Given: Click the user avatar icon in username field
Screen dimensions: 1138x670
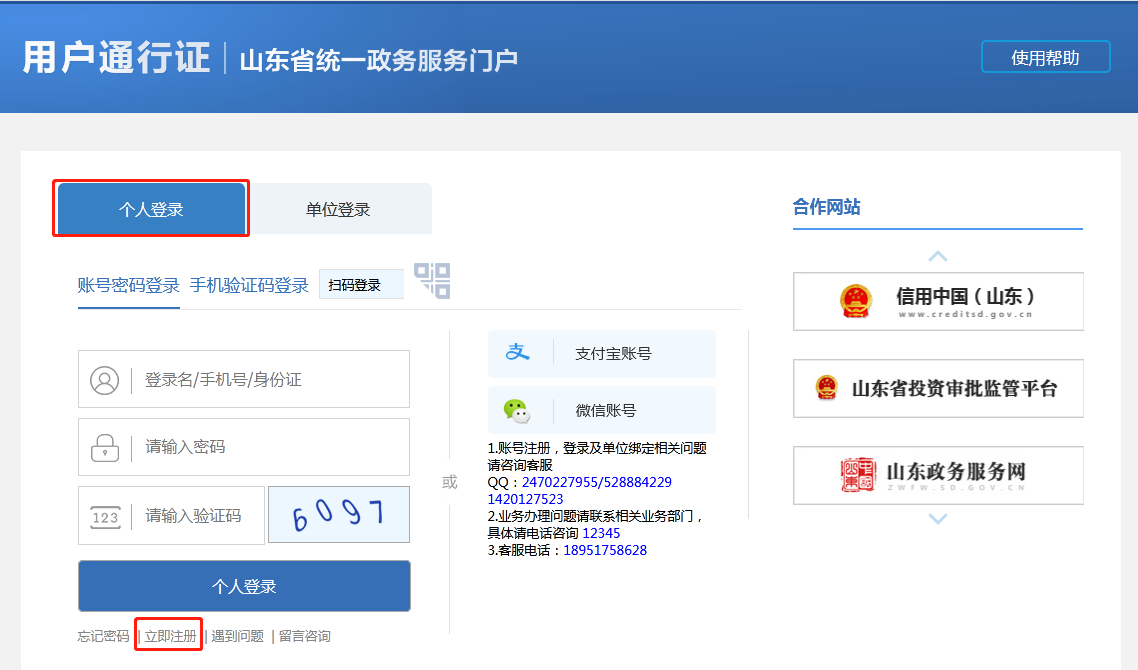Looking at the screenshot, I should pos(104,380).
